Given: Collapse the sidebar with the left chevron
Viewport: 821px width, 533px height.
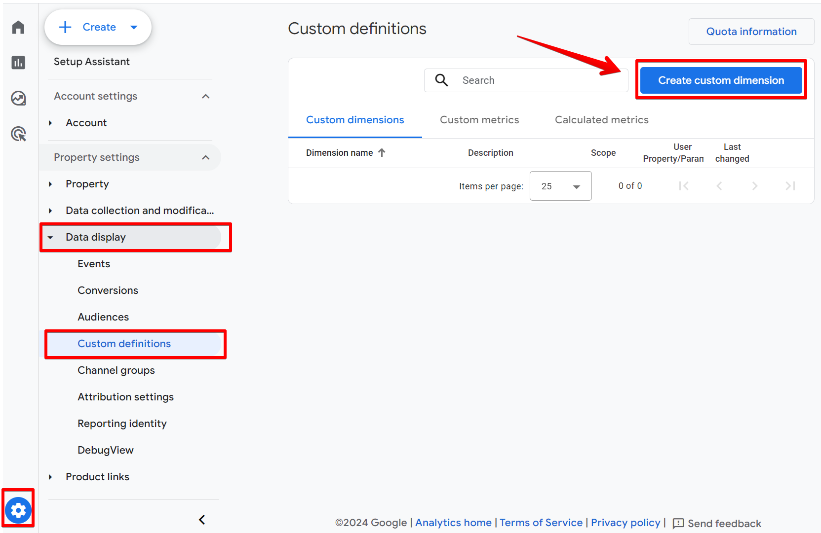Looking at the screenshot, I should pyautogui.click(x=202, y=519).
